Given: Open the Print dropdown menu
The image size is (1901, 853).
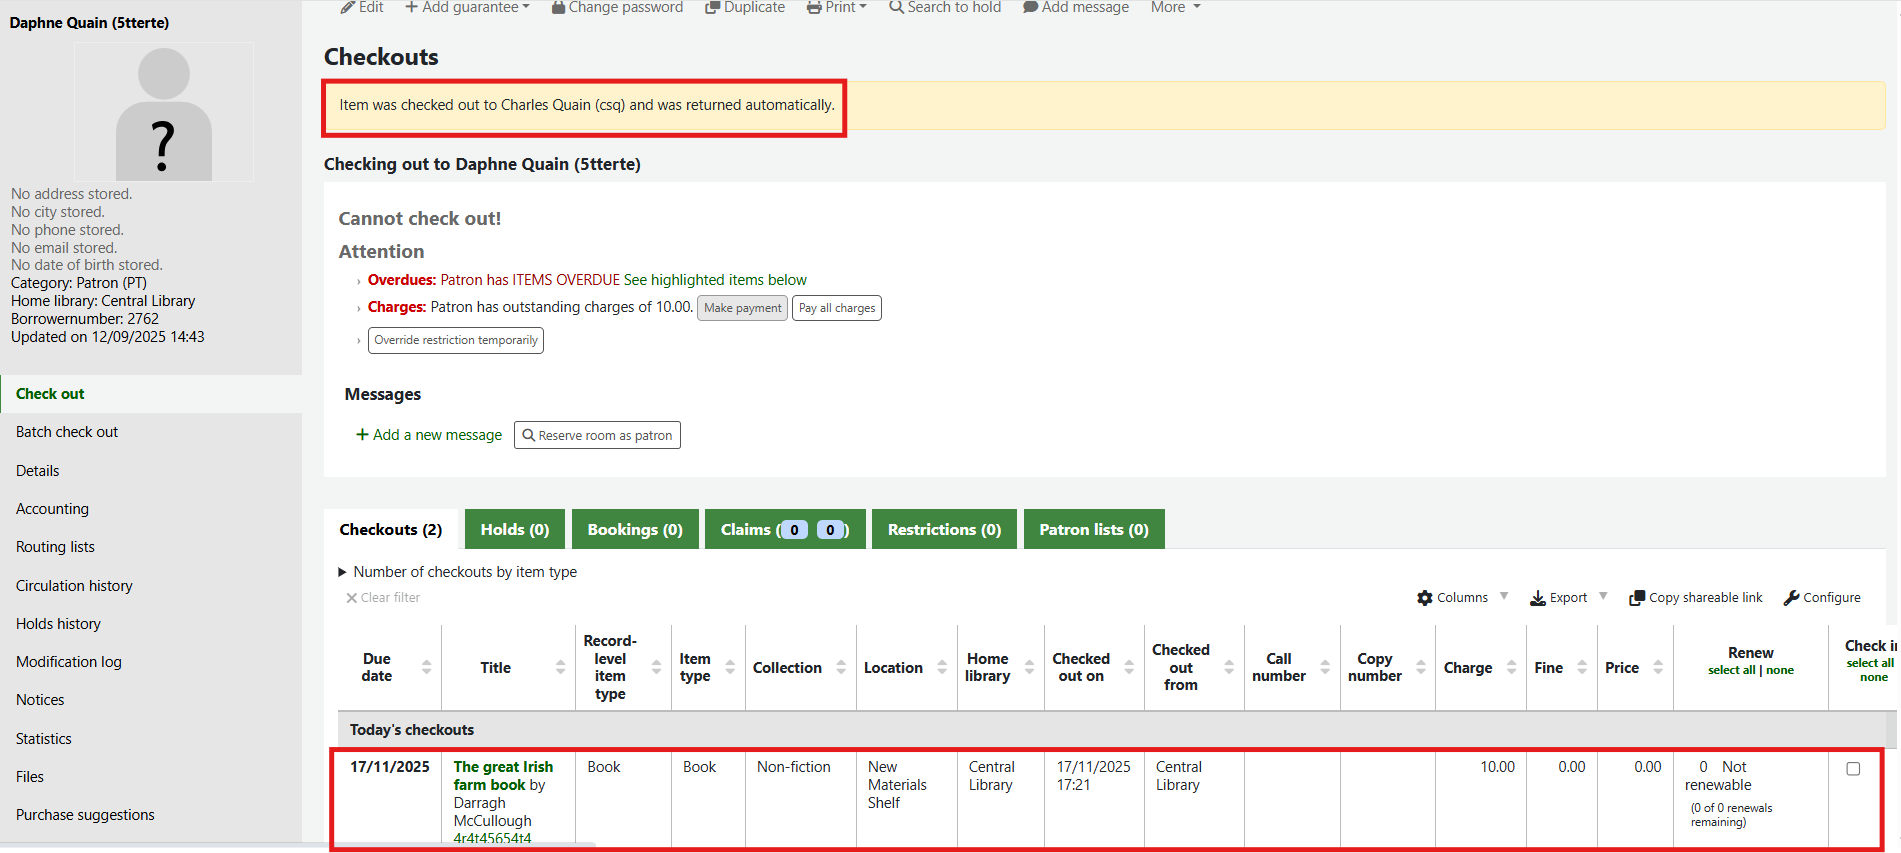Looking at the screenshot, I should pos(838,8).
